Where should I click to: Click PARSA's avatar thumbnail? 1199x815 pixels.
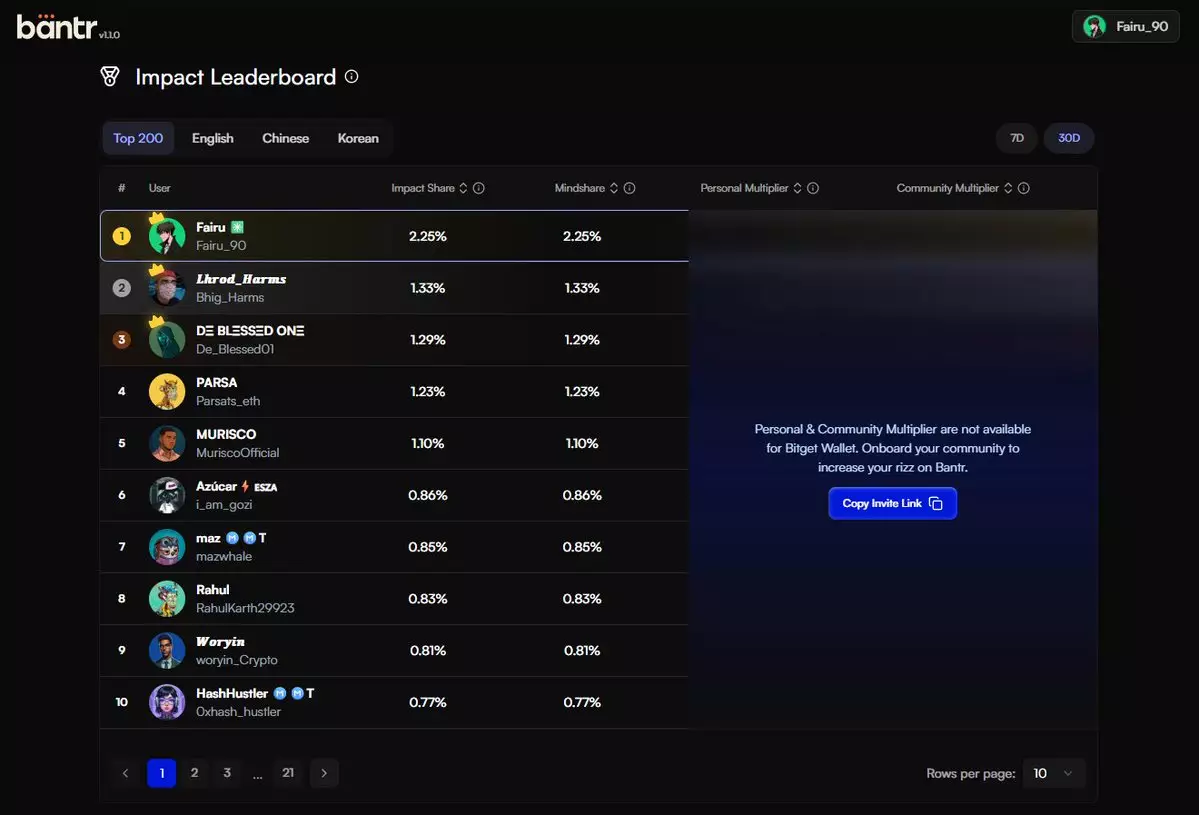click(x=167, y=391)
